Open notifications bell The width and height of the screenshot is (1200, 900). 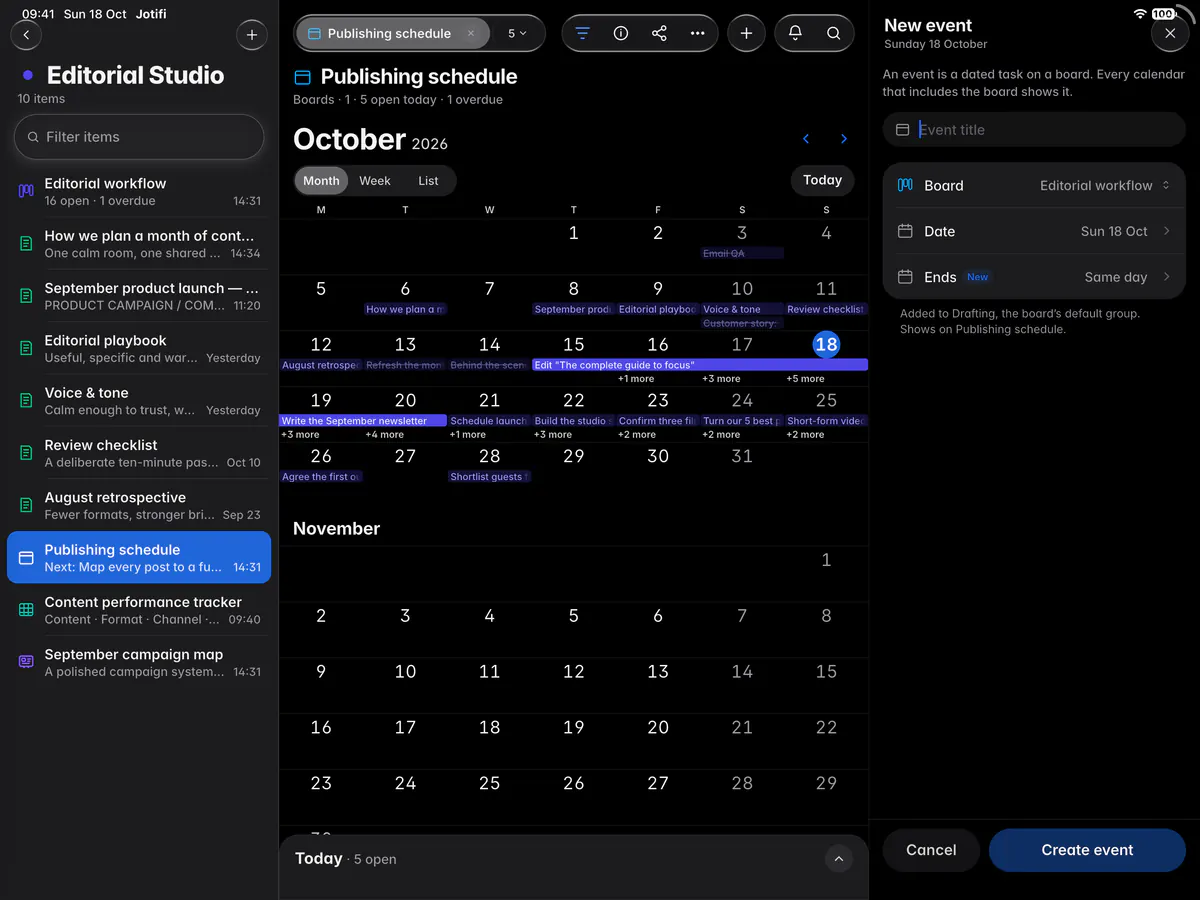coord(795,33)
